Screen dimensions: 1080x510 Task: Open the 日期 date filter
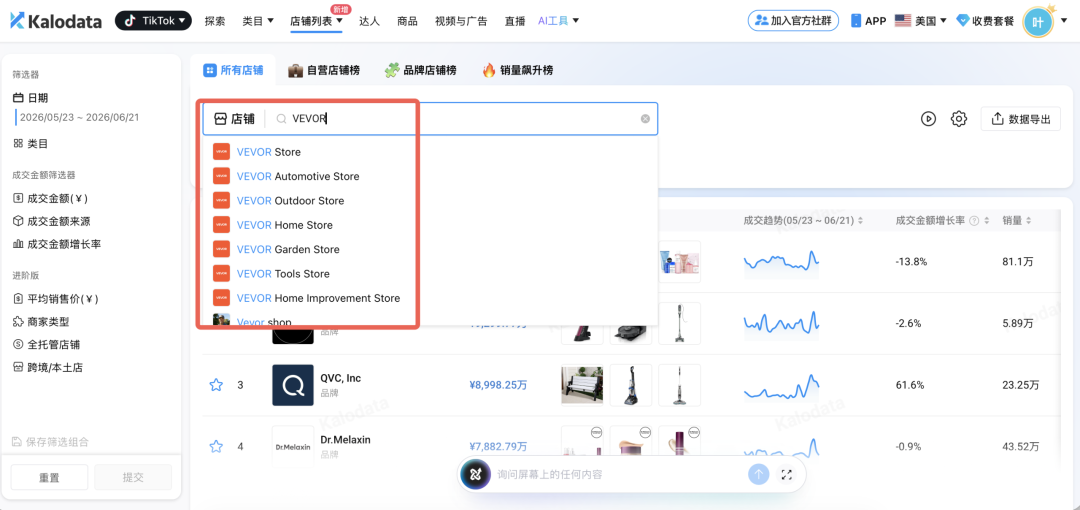point(31,98)
